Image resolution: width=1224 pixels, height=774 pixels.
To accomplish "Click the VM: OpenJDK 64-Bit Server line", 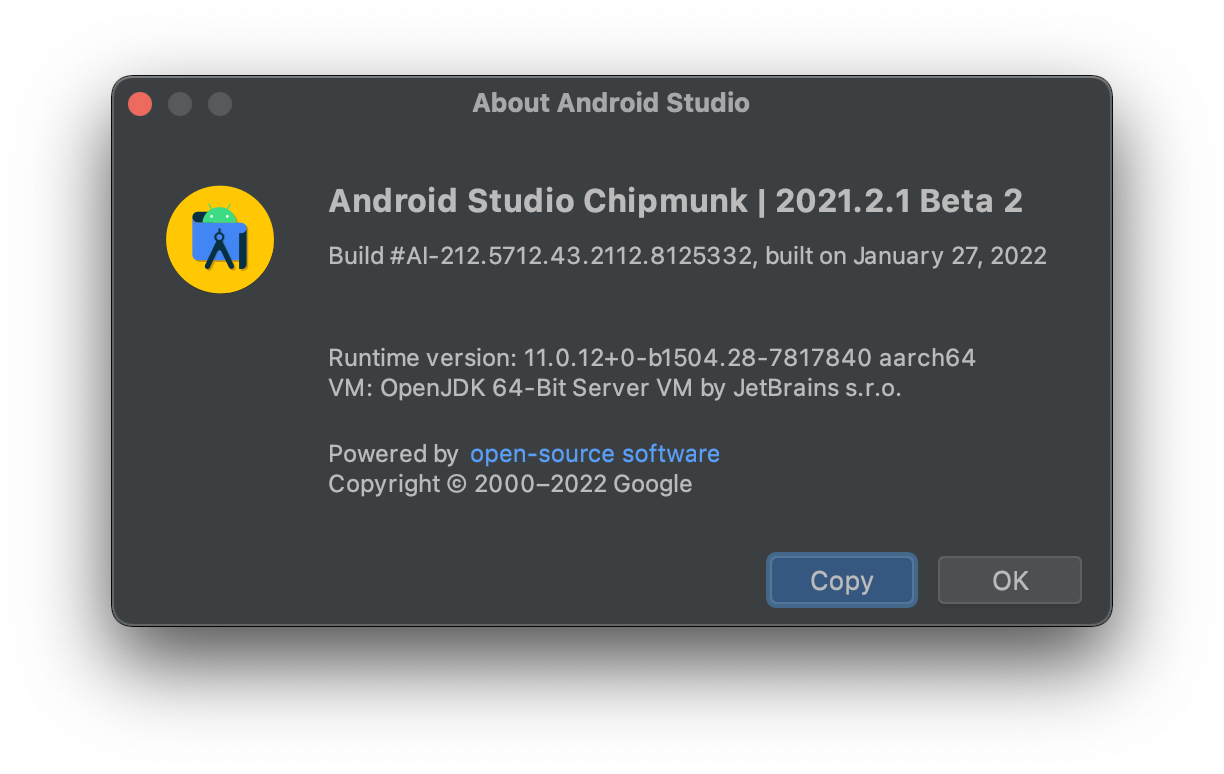I will coord(614,388).
